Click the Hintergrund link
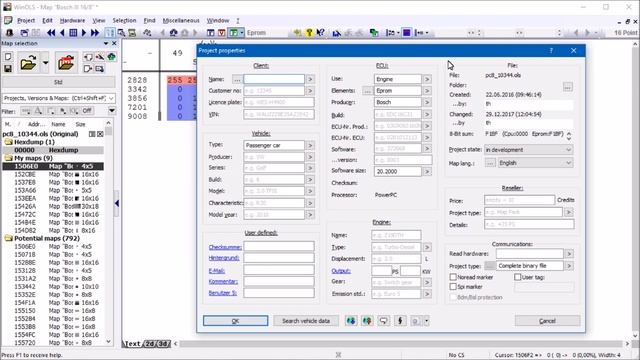Viewport: 640px width, 360px height. 224,258
